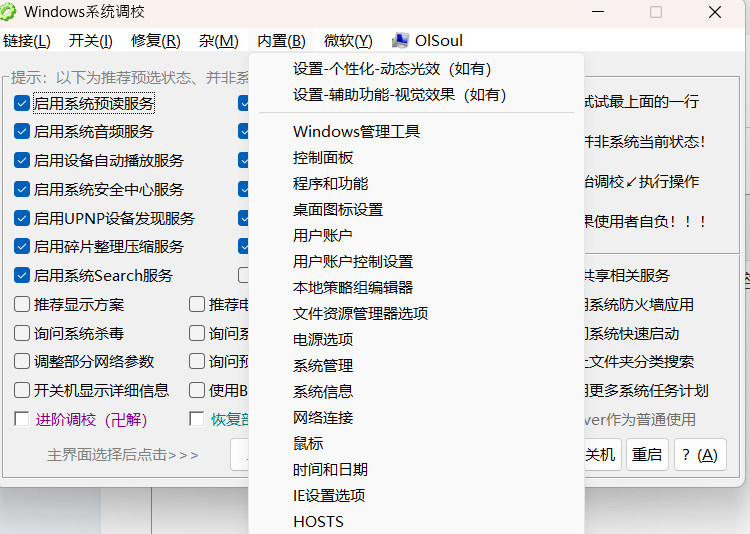
Task: Open 鼠标 settings from the menu
Action: click(x=416, y=443)
